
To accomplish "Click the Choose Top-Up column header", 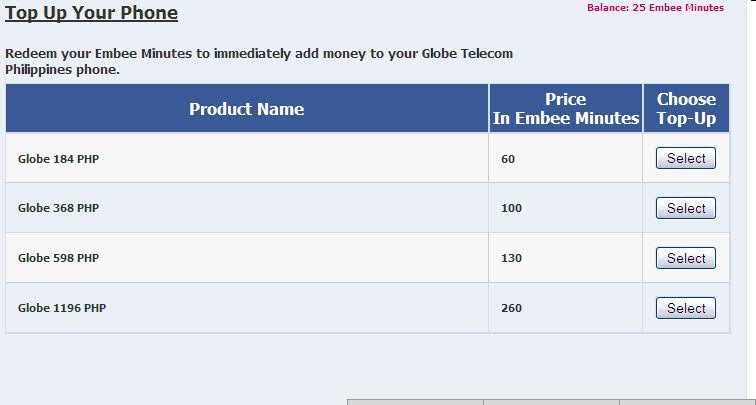I will click(686, 108).
